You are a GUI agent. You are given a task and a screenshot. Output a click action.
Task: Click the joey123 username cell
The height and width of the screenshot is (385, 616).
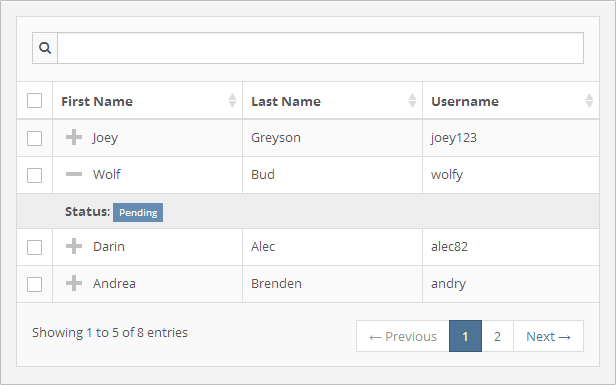(511, 138)
